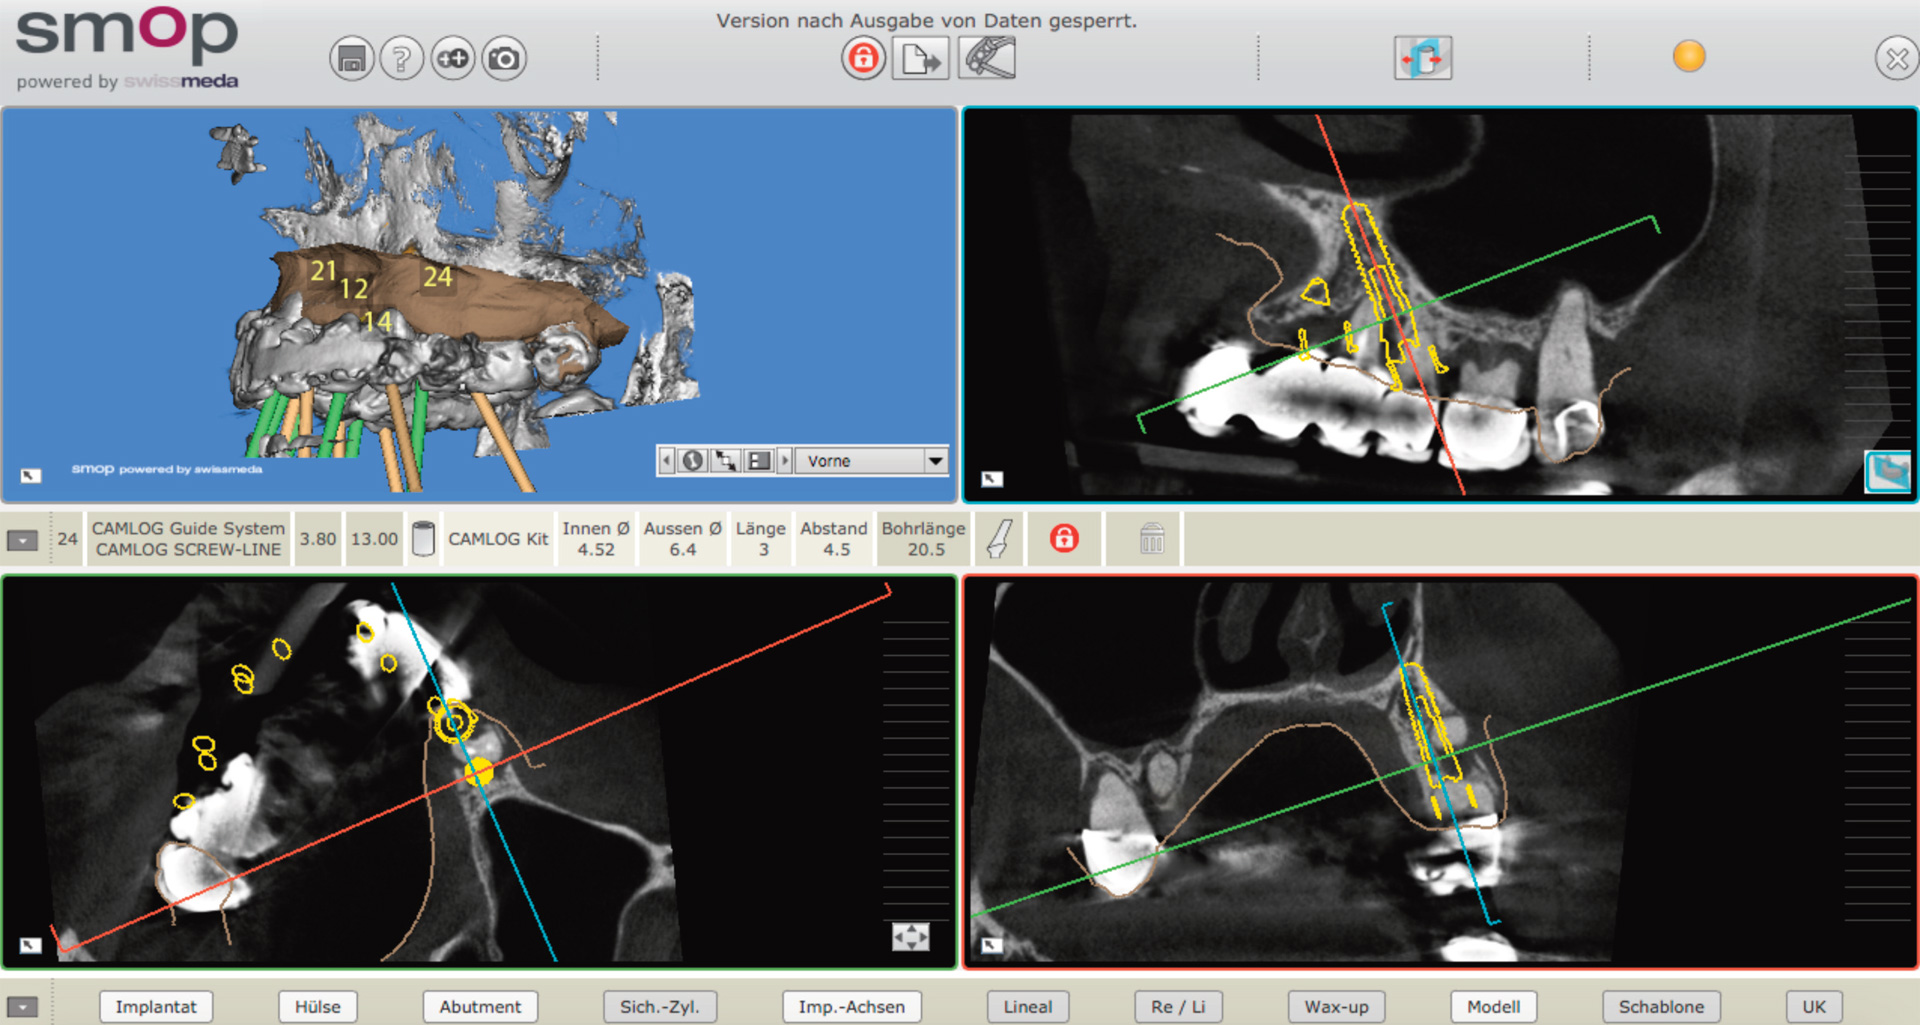Click the abutment icon in implant row
Image resolution: width=1920 pixels, height=1025 pixels.
pos(998,539)
